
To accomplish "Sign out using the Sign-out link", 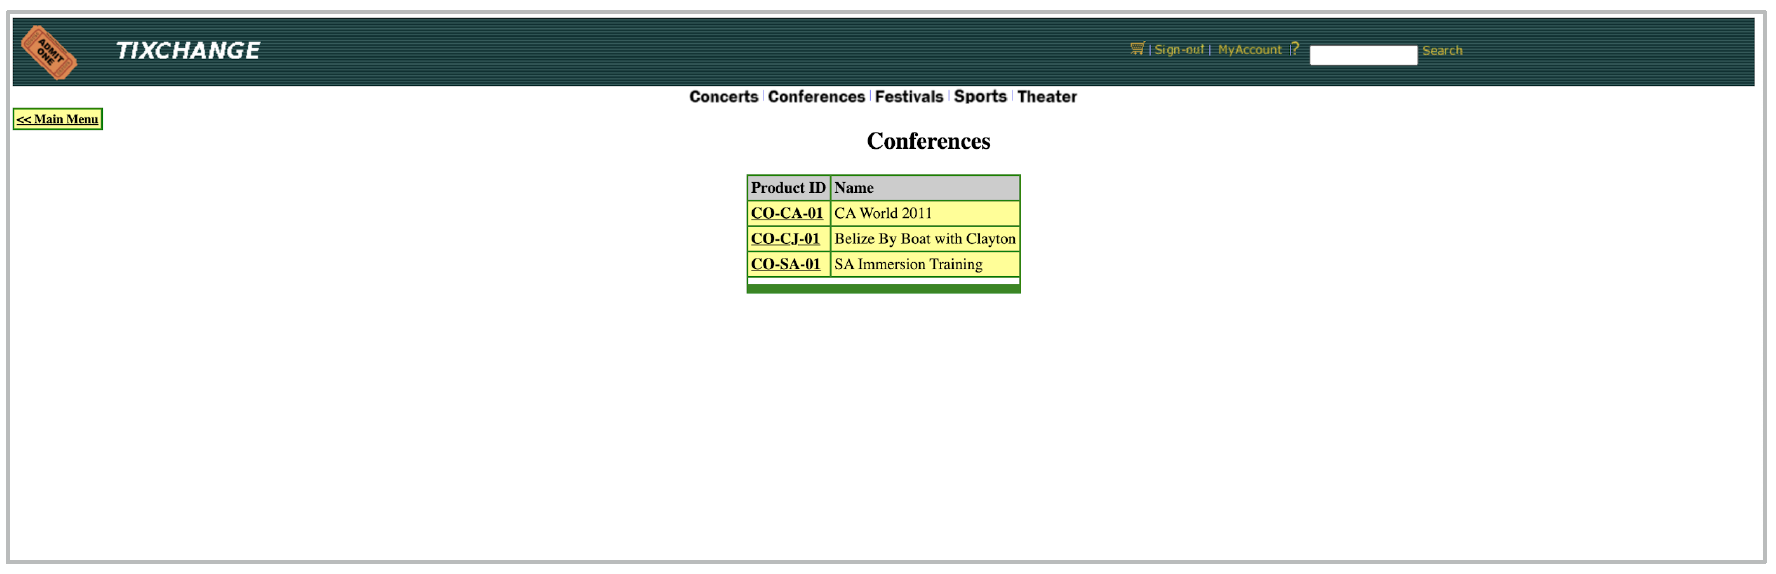I will [1179, 49].
